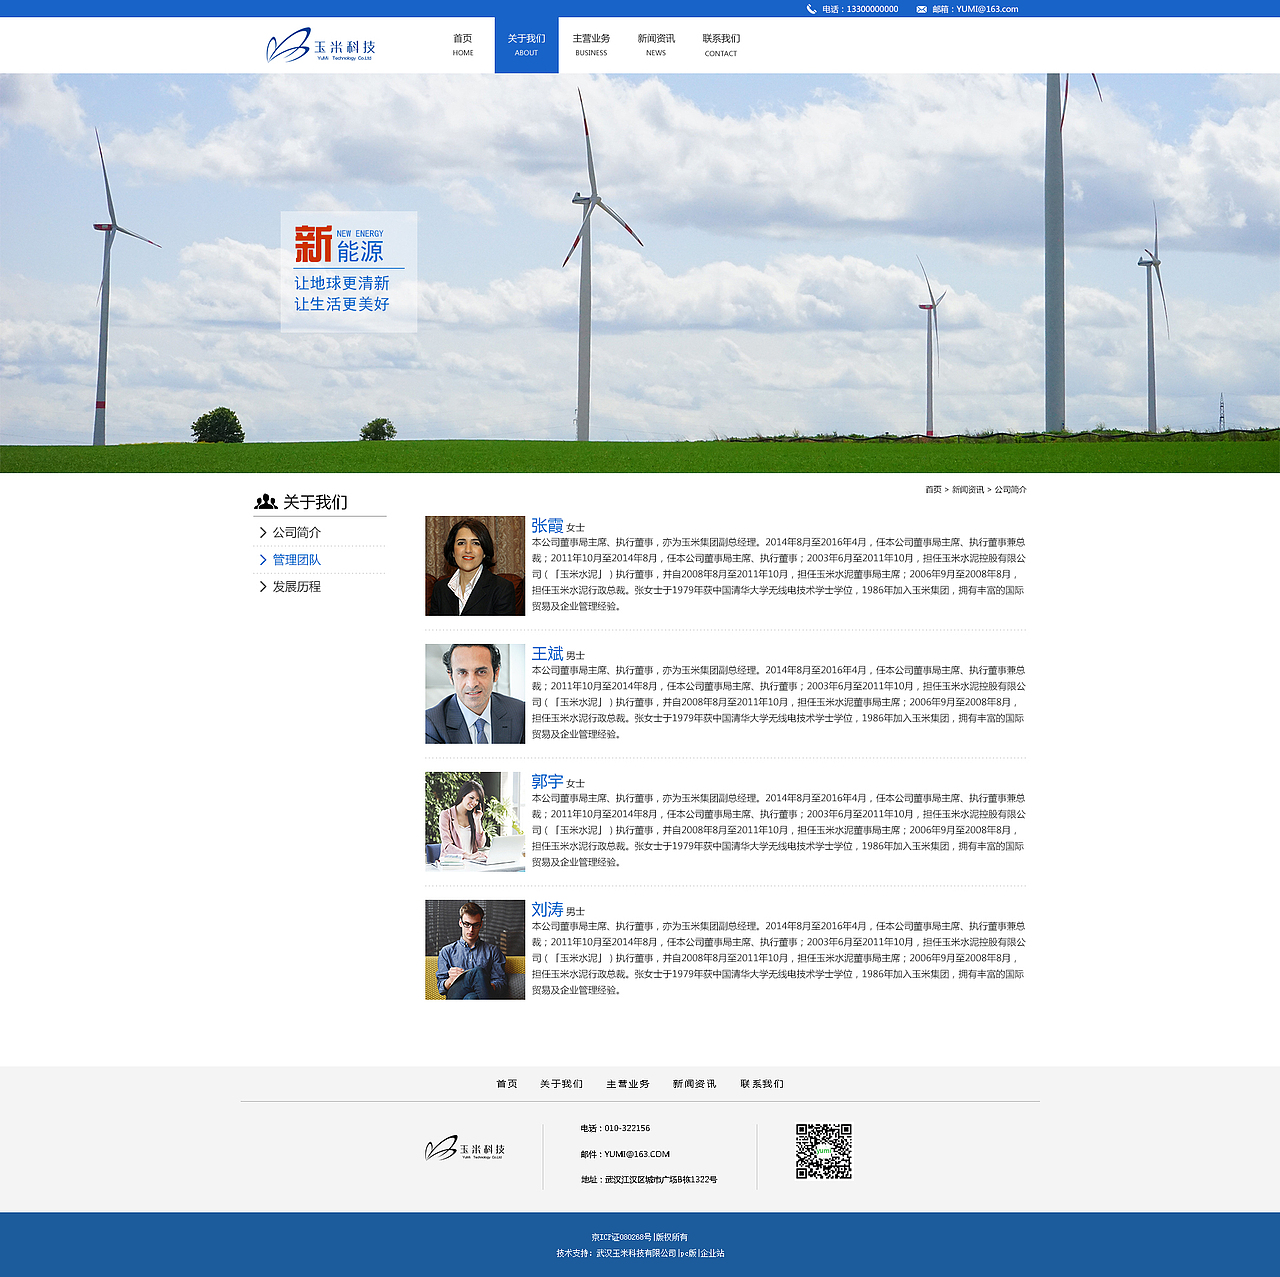Click the Yumi Technology header logo
The width and height of the screenshot is (1280, 1277).
[321, 45]
